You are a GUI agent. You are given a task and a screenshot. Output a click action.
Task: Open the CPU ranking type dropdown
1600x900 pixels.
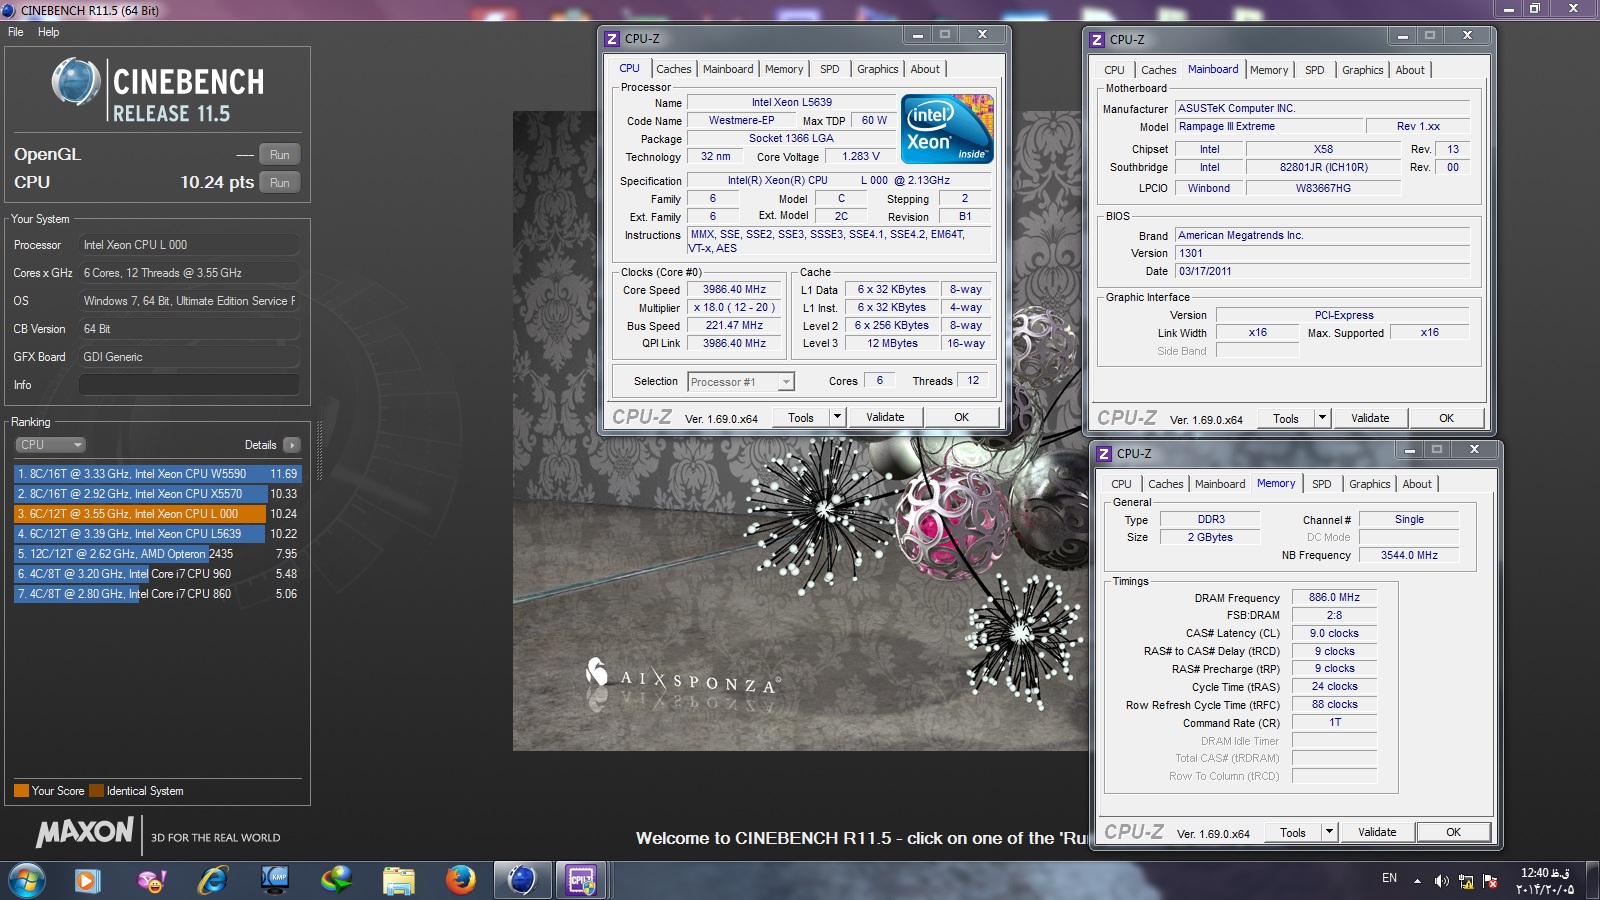point(50,445)
